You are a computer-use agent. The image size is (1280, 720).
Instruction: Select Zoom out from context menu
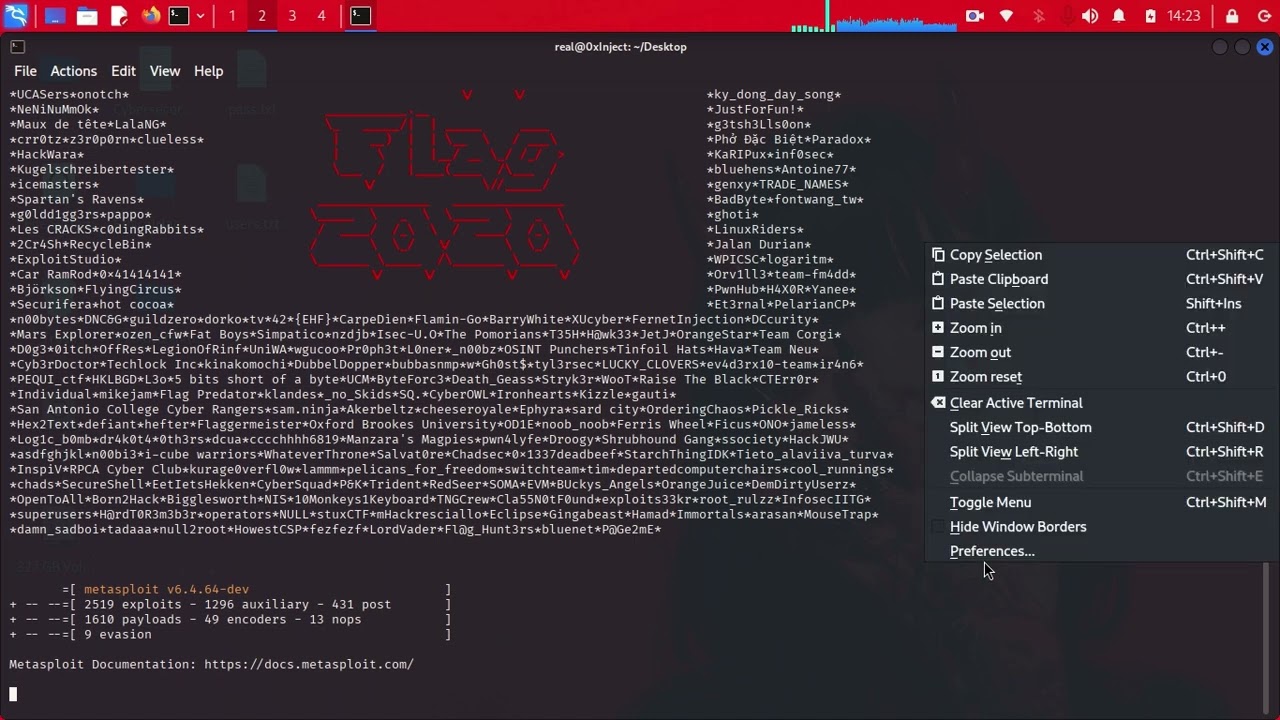[1099, 352]
